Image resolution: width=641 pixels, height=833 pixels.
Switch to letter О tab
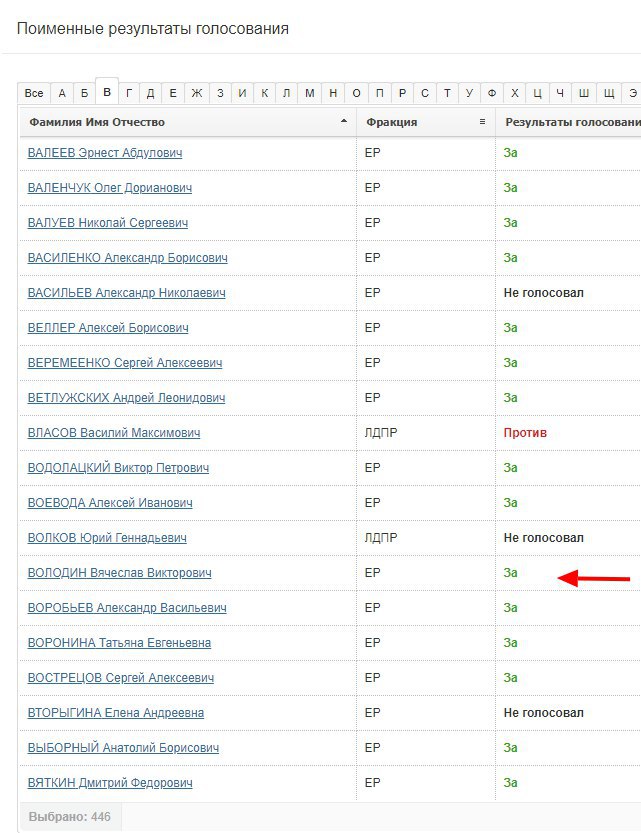[356, 93]
